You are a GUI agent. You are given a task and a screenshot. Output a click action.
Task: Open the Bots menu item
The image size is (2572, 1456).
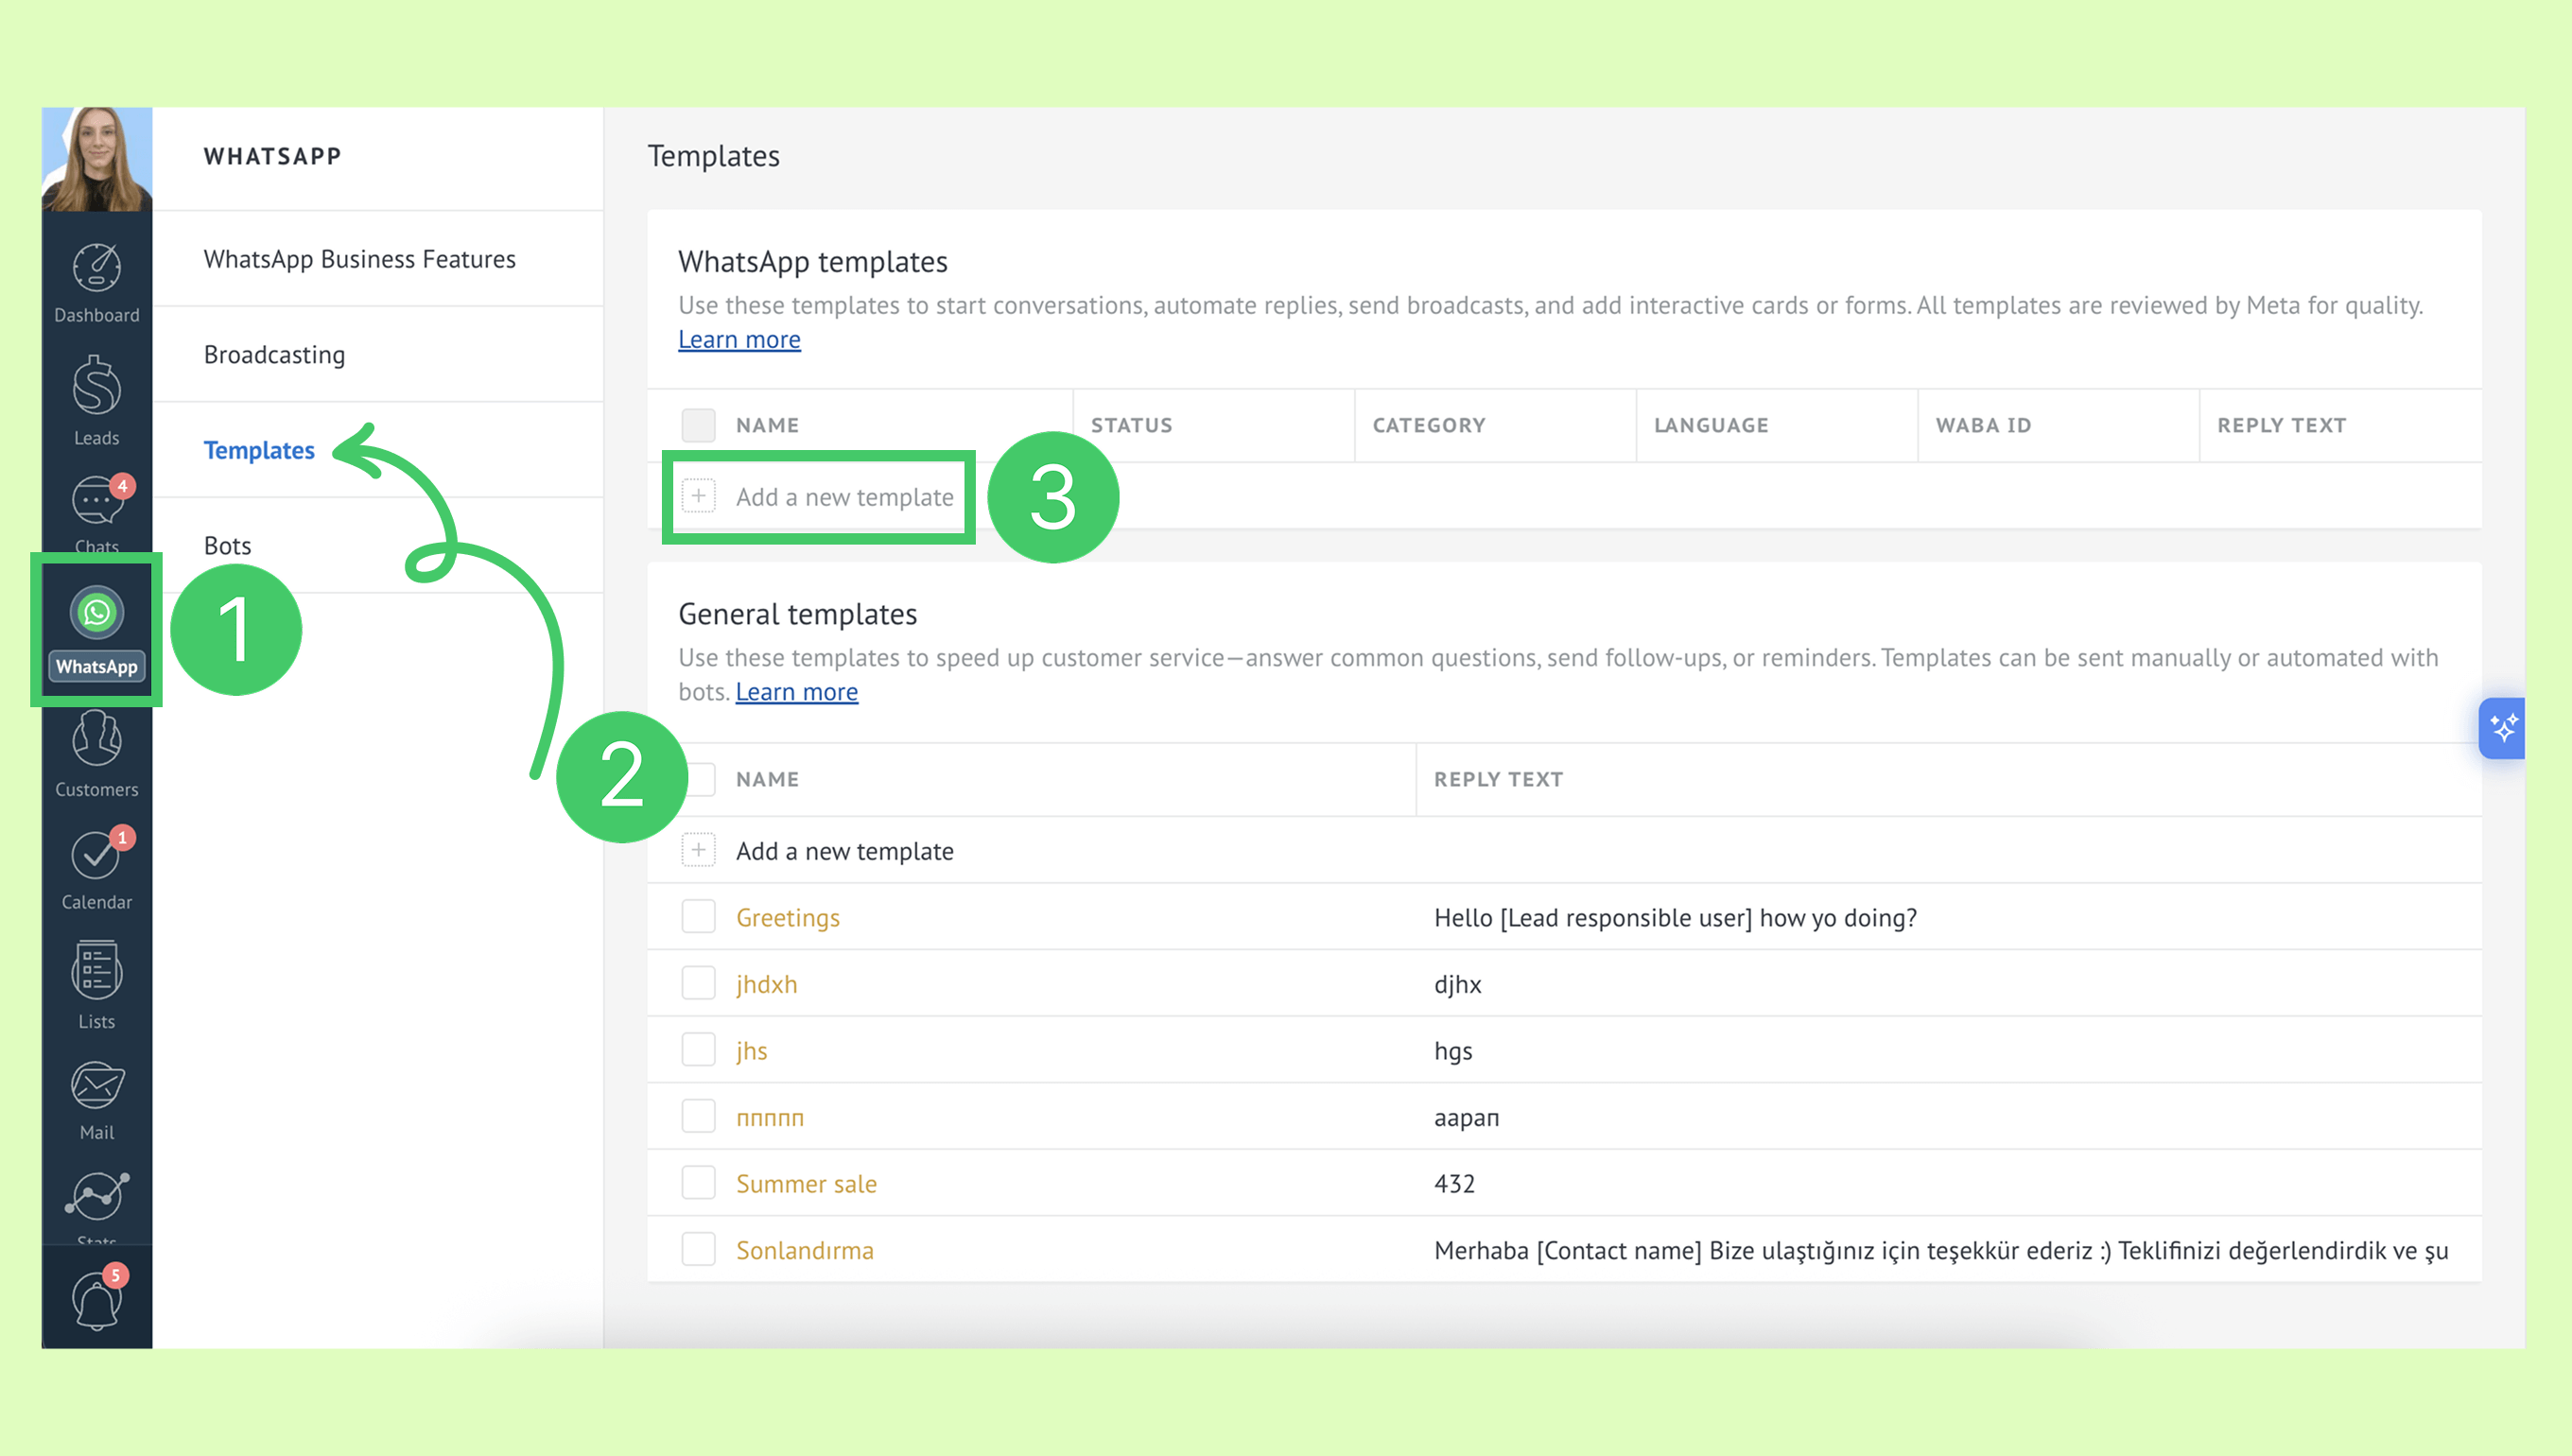378,546
